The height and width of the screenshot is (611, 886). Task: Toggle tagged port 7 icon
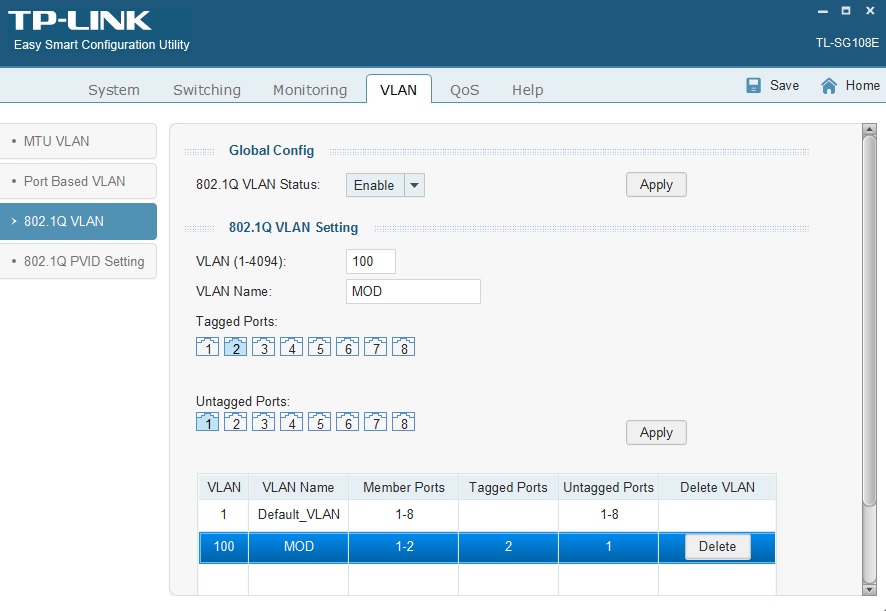pyautogui.click(x=375, y=346)
